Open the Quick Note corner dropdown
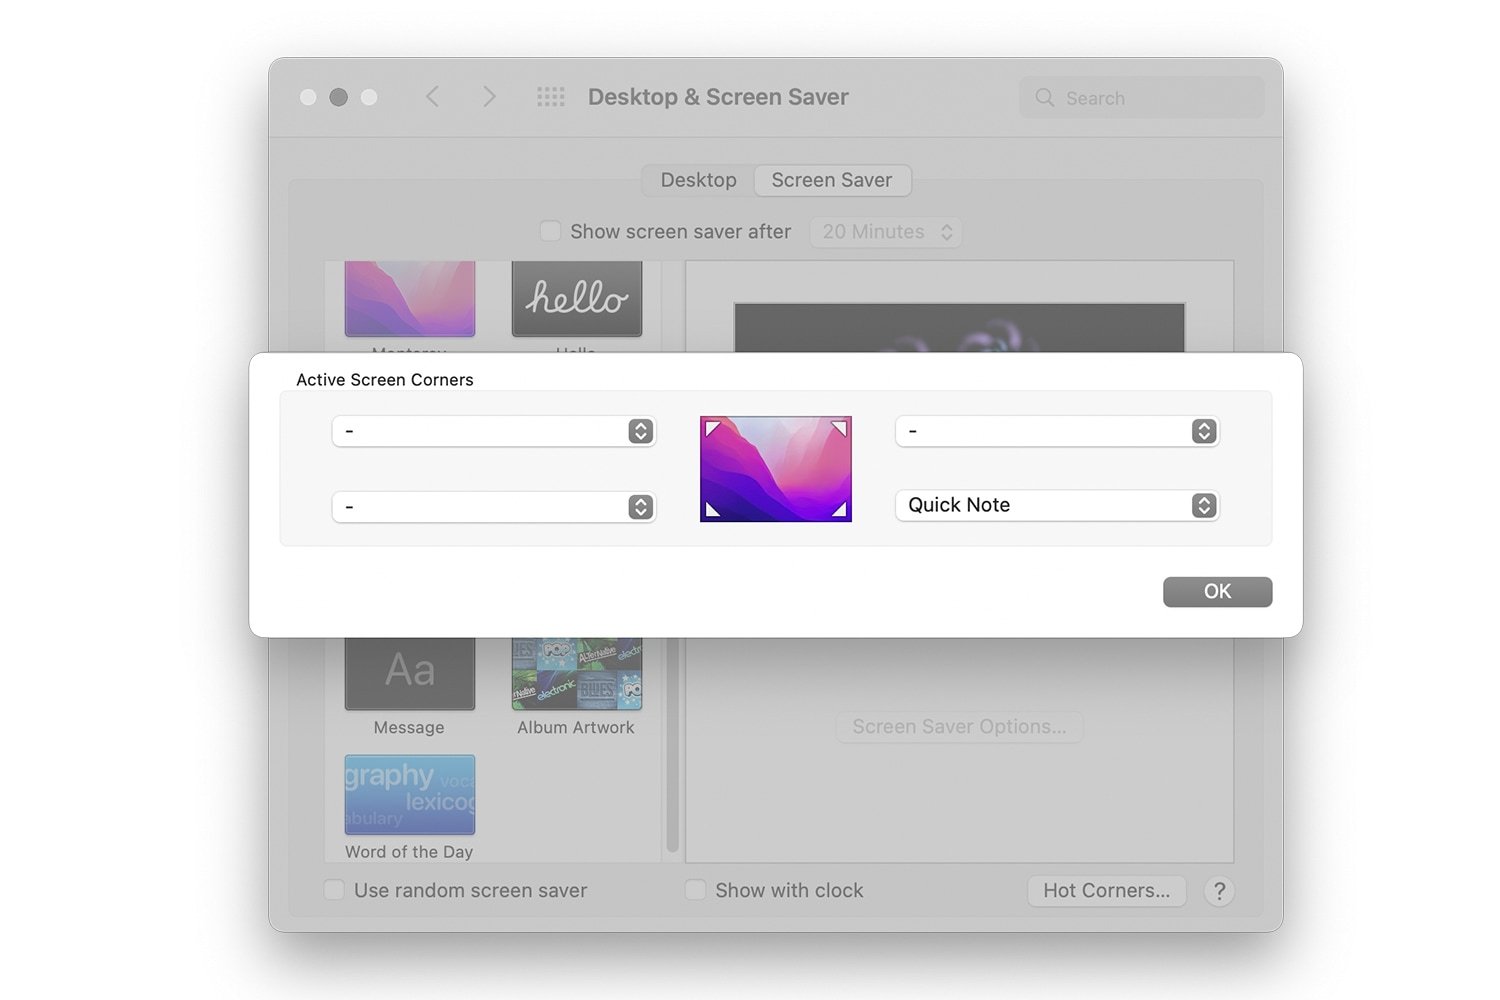1500x1000 pixels. coord(1057,505)
